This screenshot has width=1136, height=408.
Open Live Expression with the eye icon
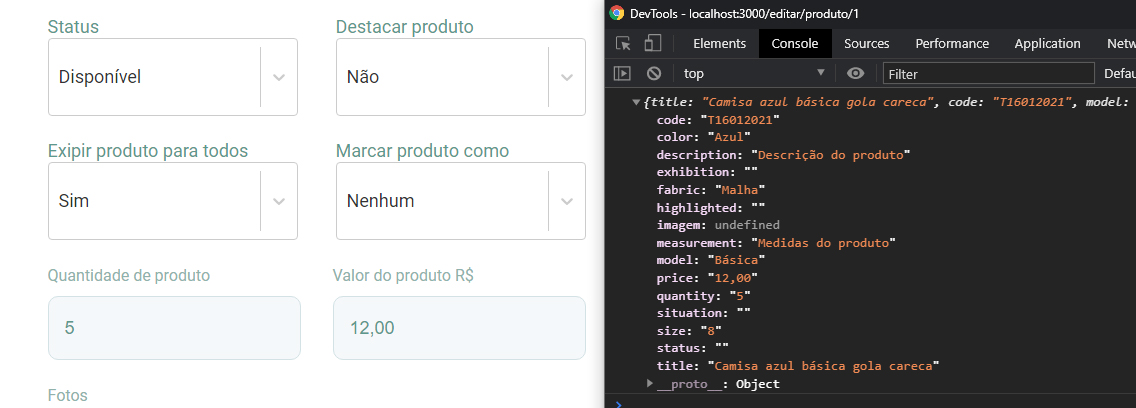click(x=856, y=73)
